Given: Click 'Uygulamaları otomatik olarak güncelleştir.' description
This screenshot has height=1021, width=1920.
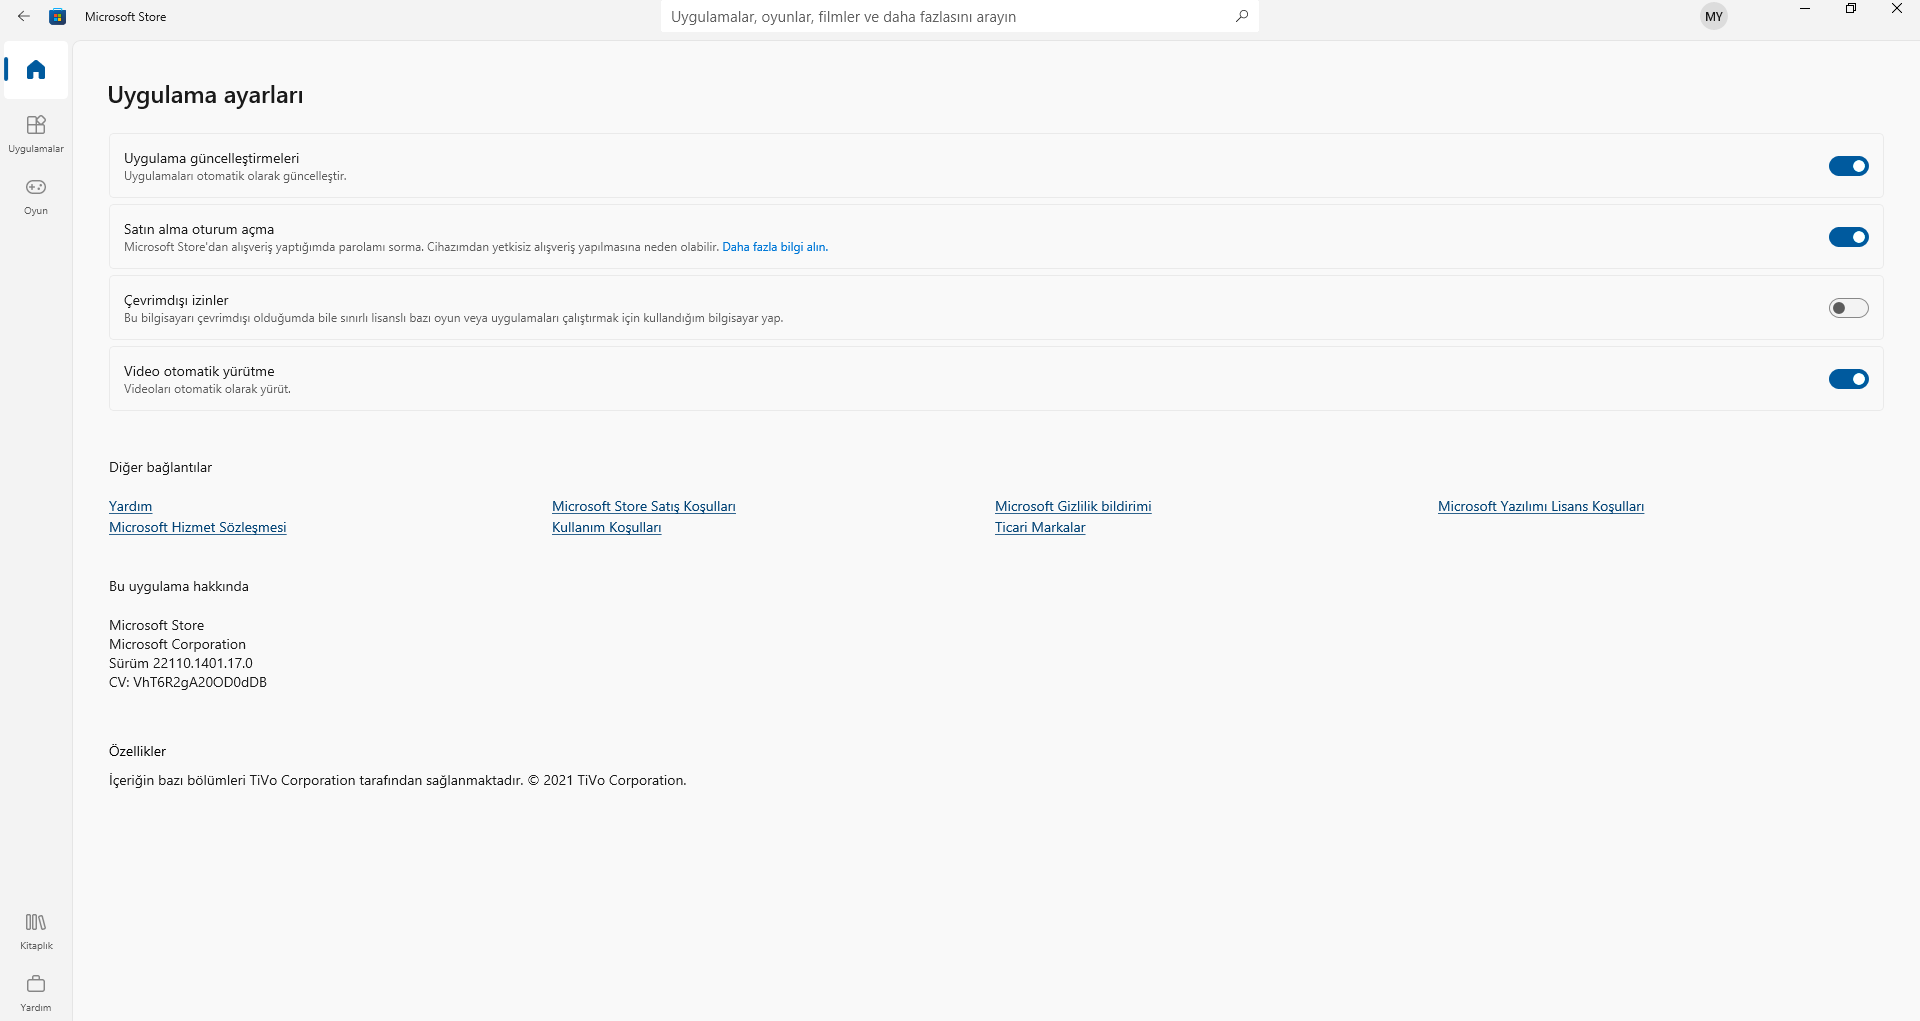Looking at the screenshot, I should tap(235, 176).
